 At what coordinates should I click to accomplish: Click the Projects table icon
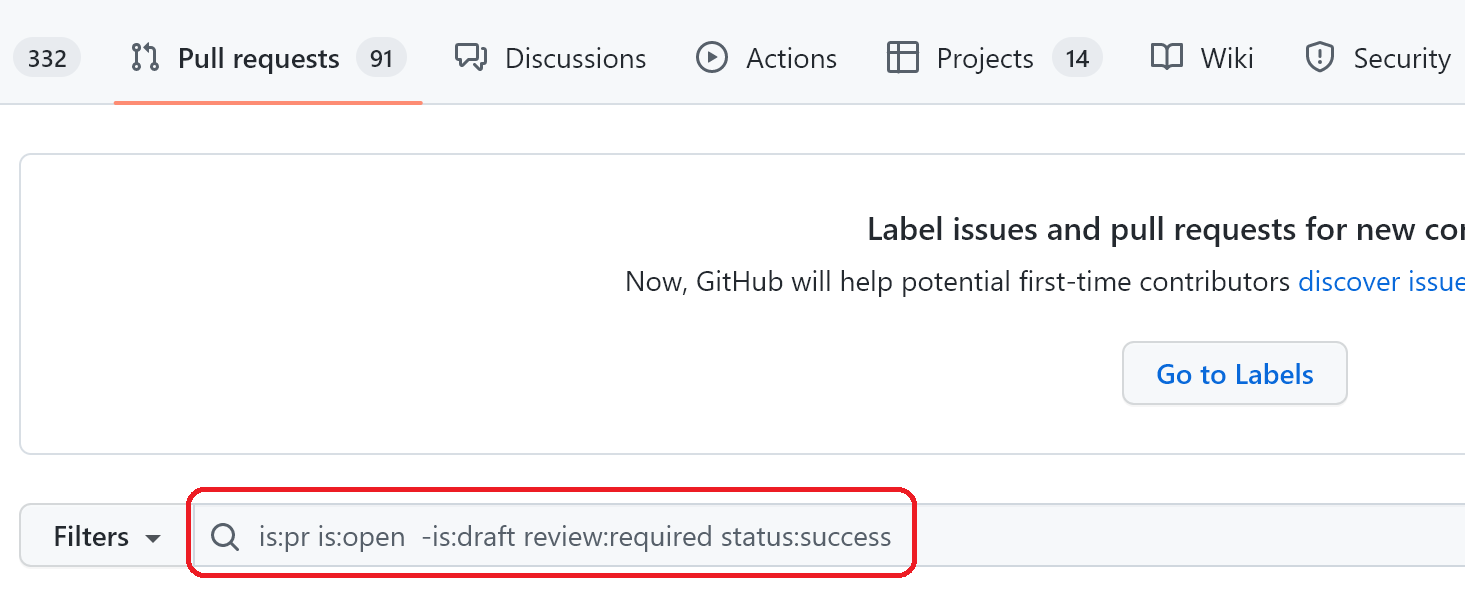[902, 58]
